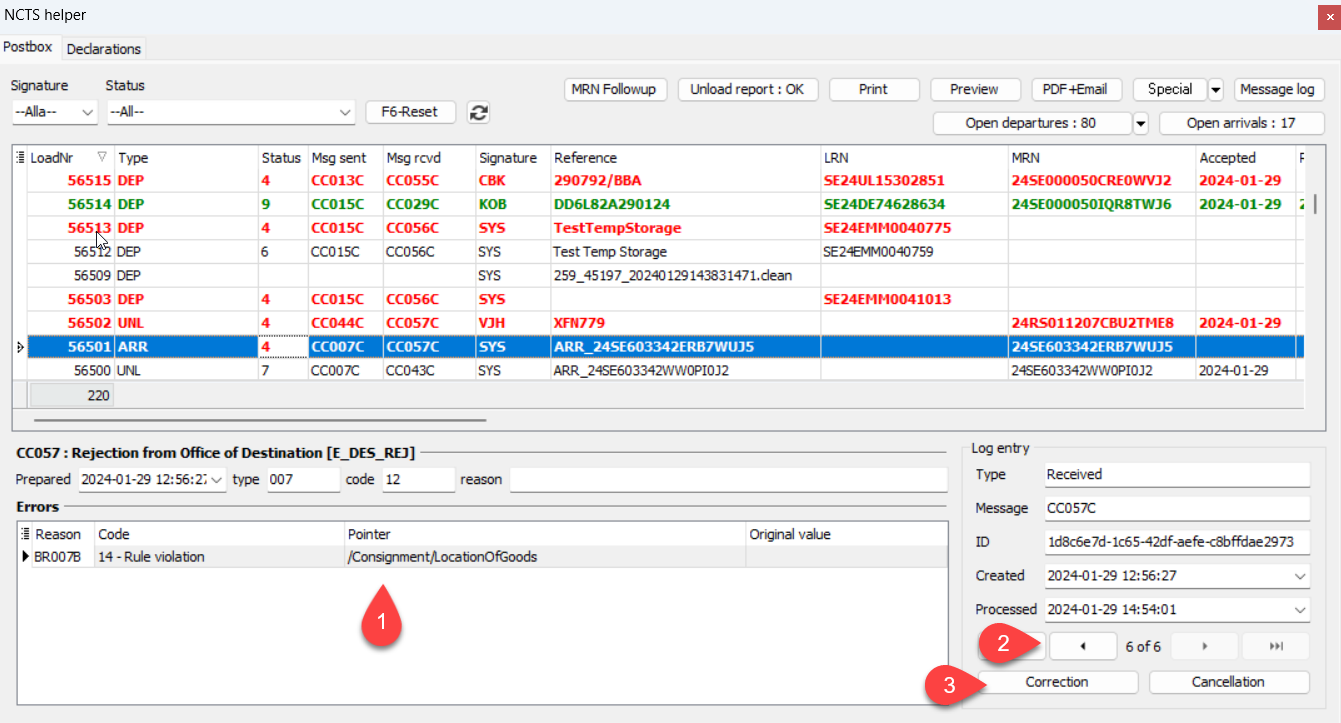1341x723 pixels.
Task: Jump to last log entry arrow
Action: tap(1275, 647)
